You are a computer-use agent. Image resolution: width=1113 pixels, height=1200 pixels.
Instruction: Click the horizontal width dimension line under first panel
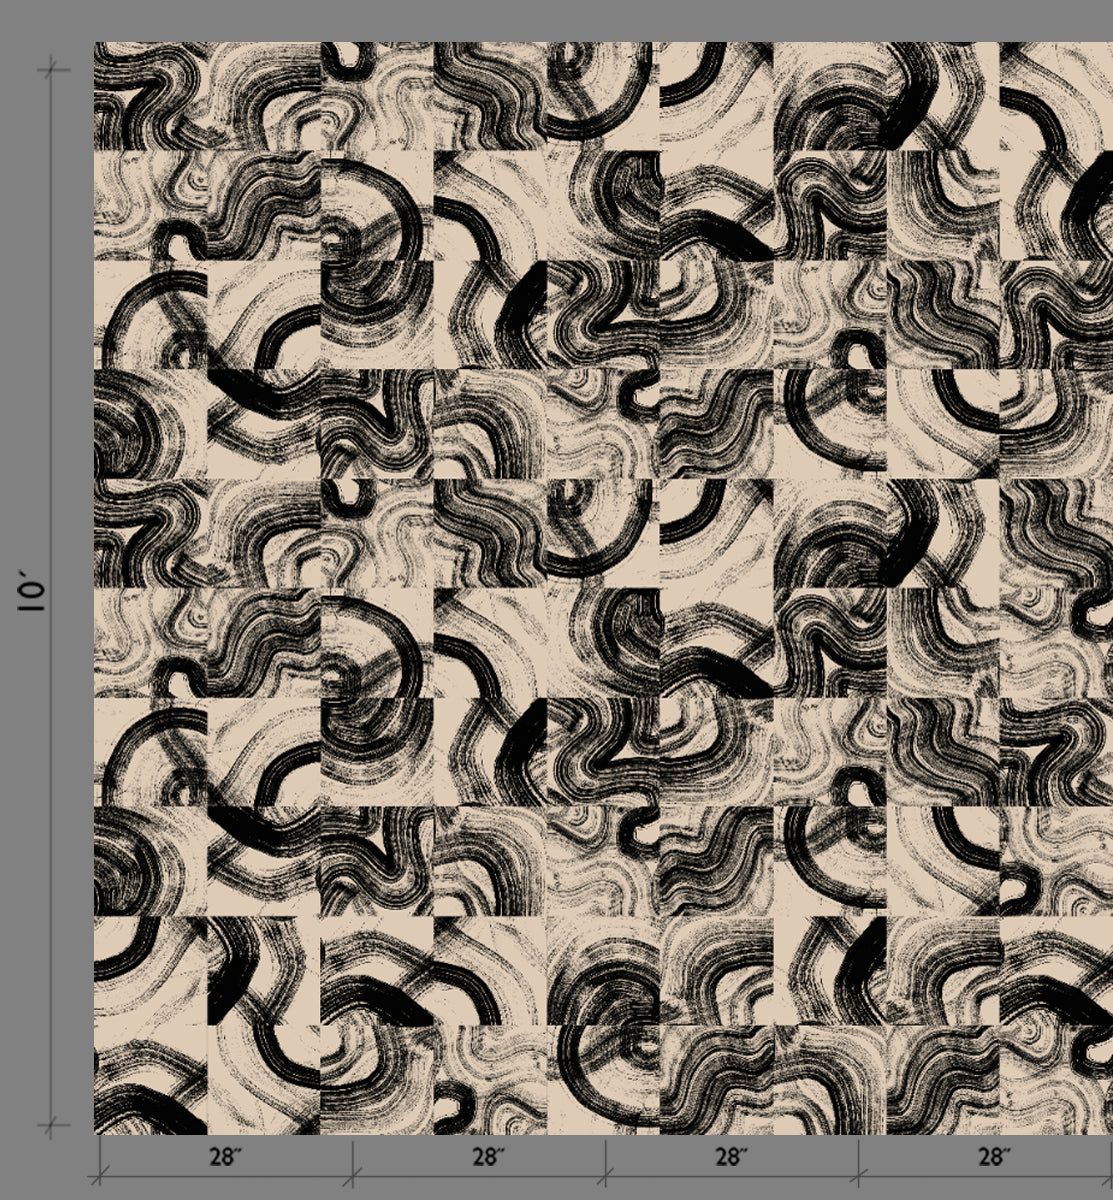pos(226,1177)
